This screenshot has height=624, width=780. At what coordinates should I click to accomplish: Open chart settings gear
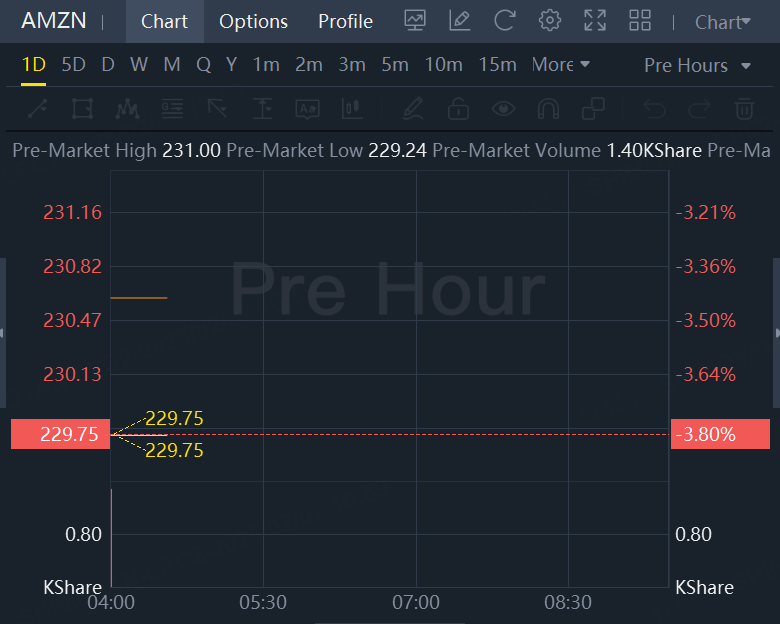click(x=550, y=20)
